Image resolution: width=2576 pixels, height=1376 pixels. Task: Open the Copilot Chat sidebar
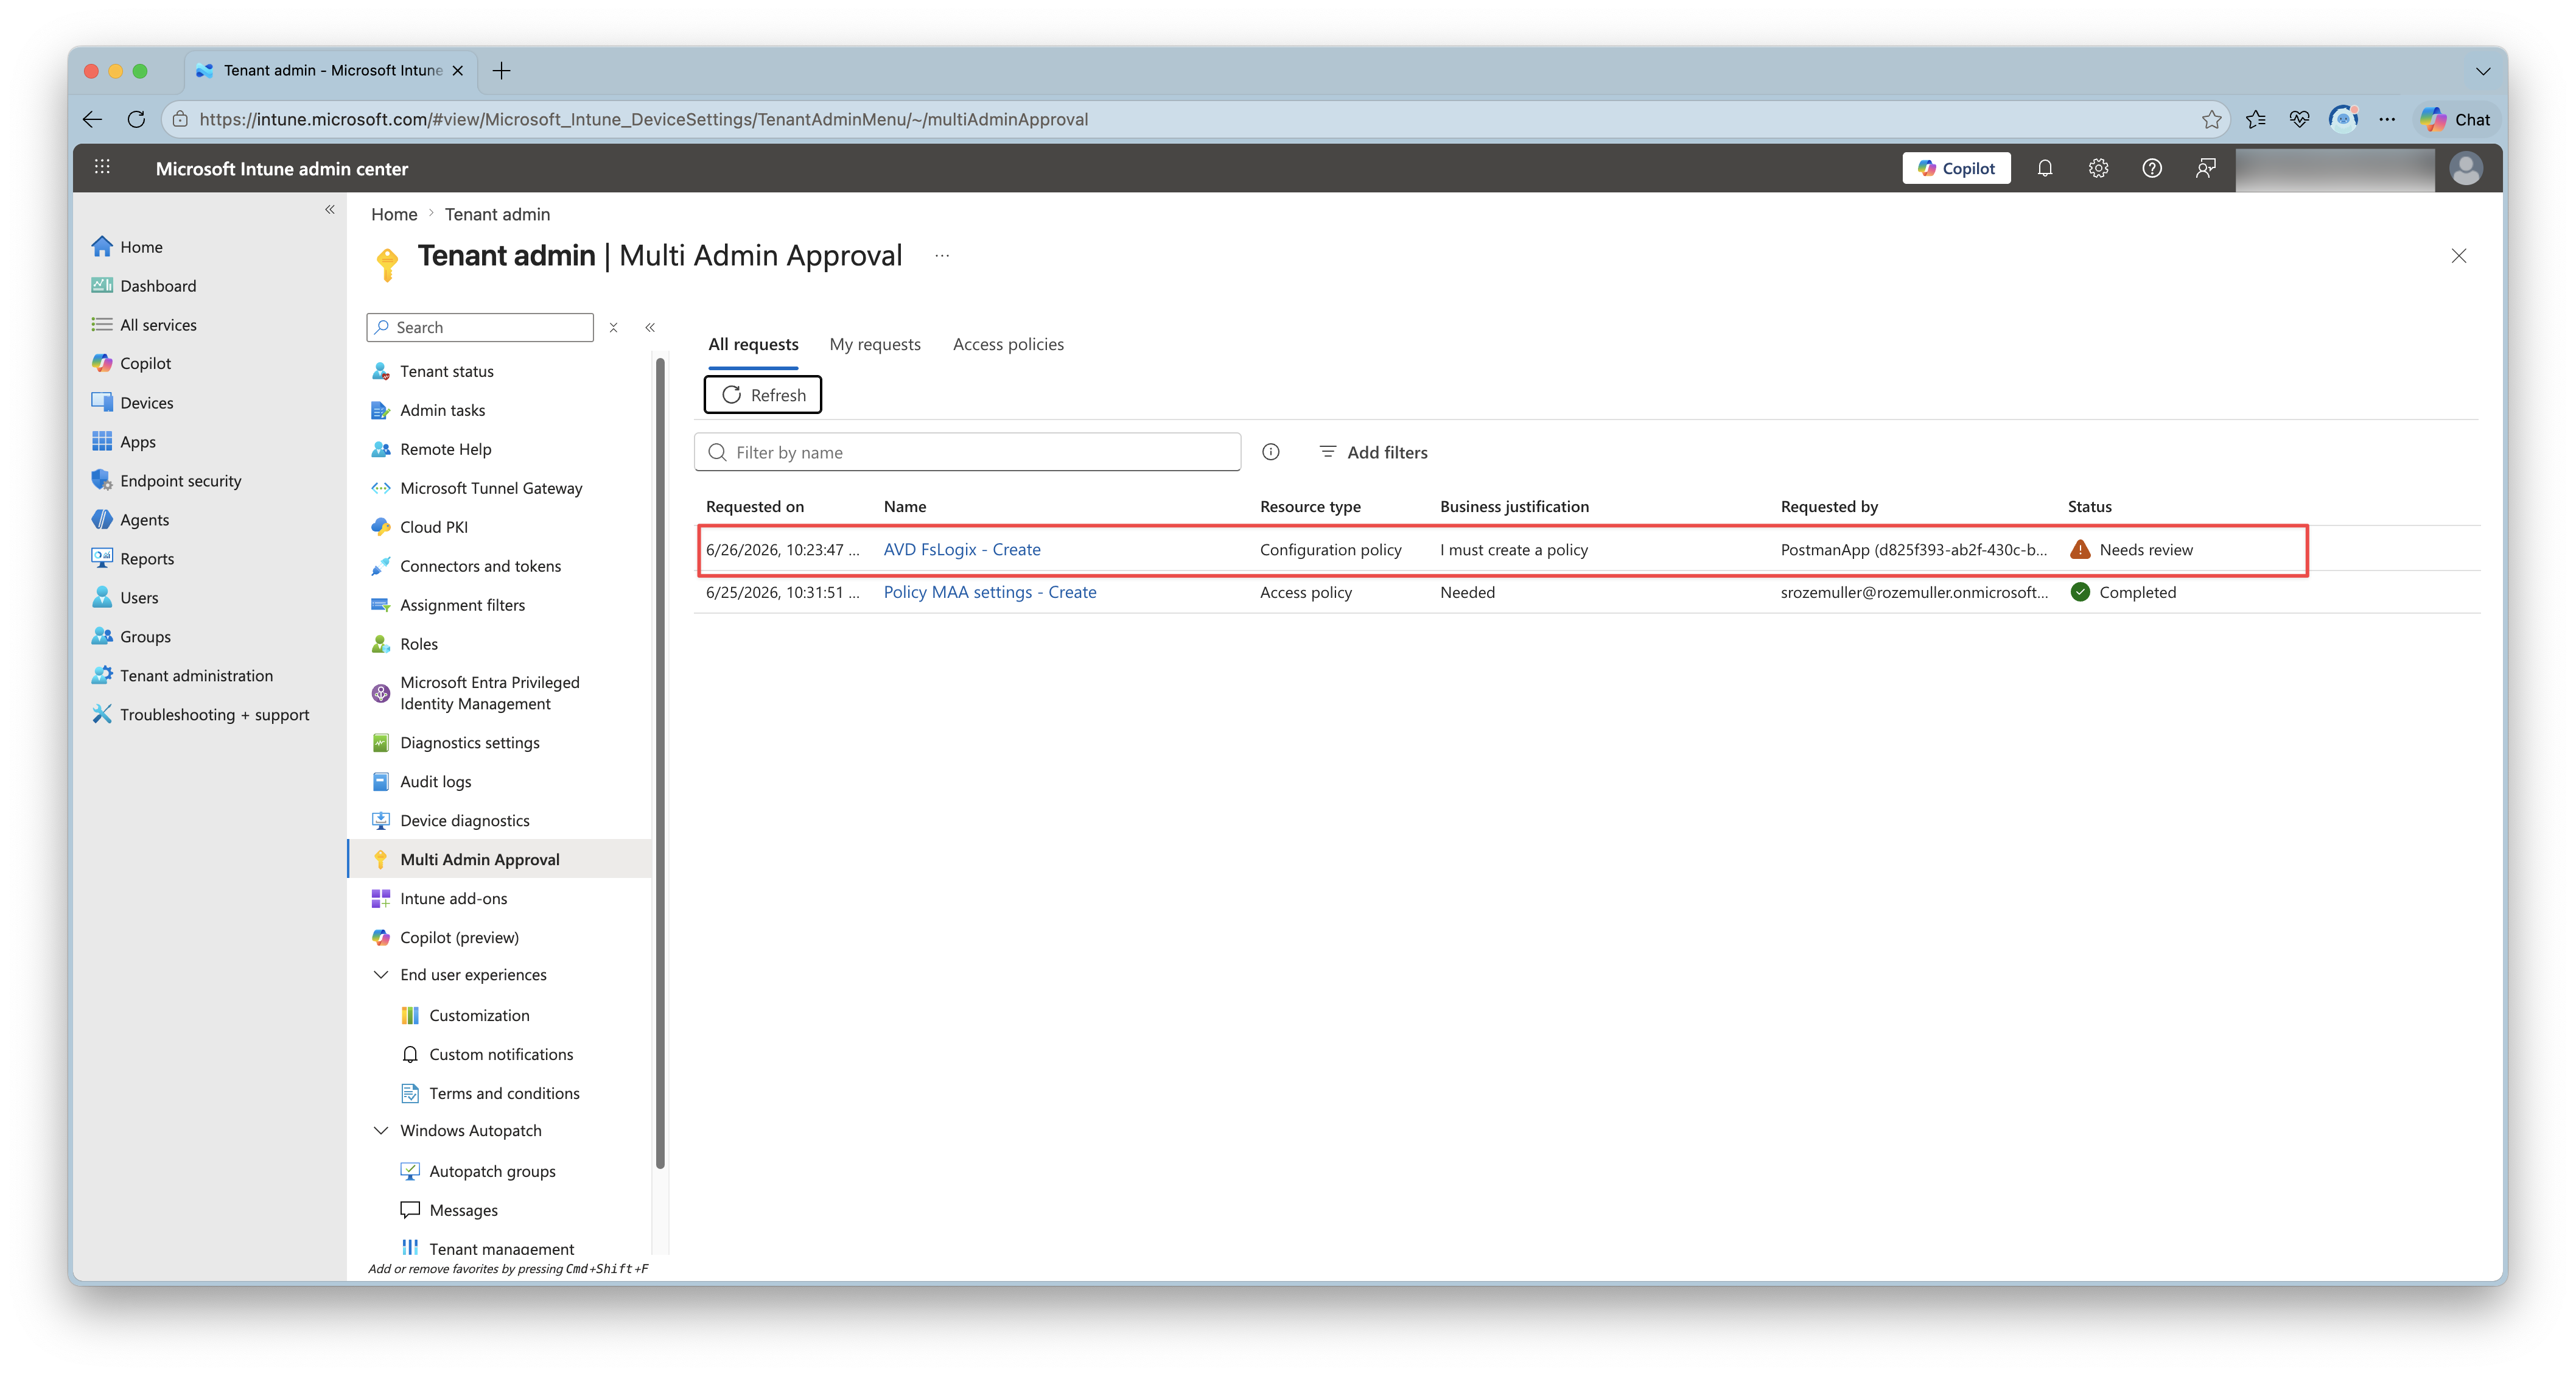click(2455, 119)
